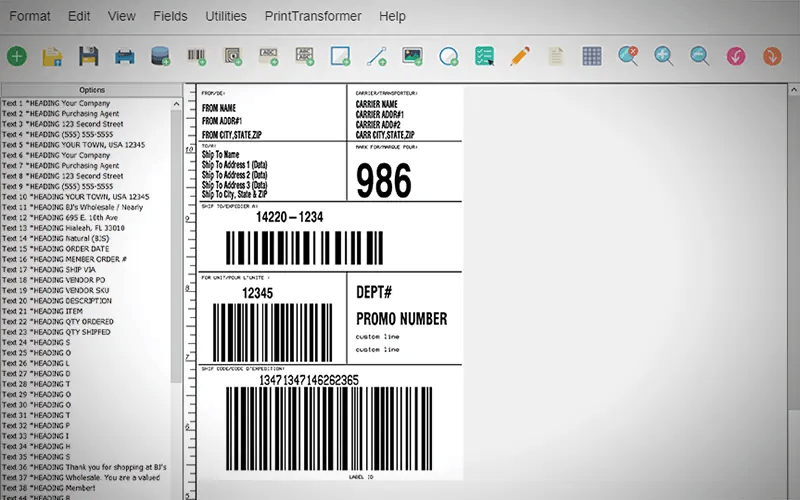Click the orange pencil edit icon

point(520,56)
